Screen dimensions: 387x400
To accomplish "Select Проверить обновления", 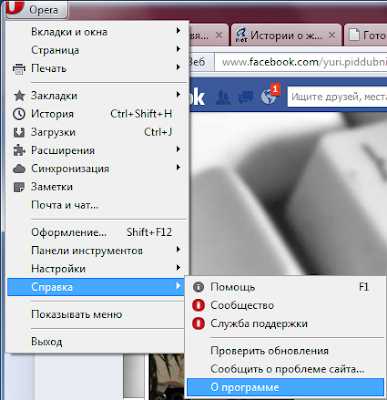I will click(x=285, y=351).
